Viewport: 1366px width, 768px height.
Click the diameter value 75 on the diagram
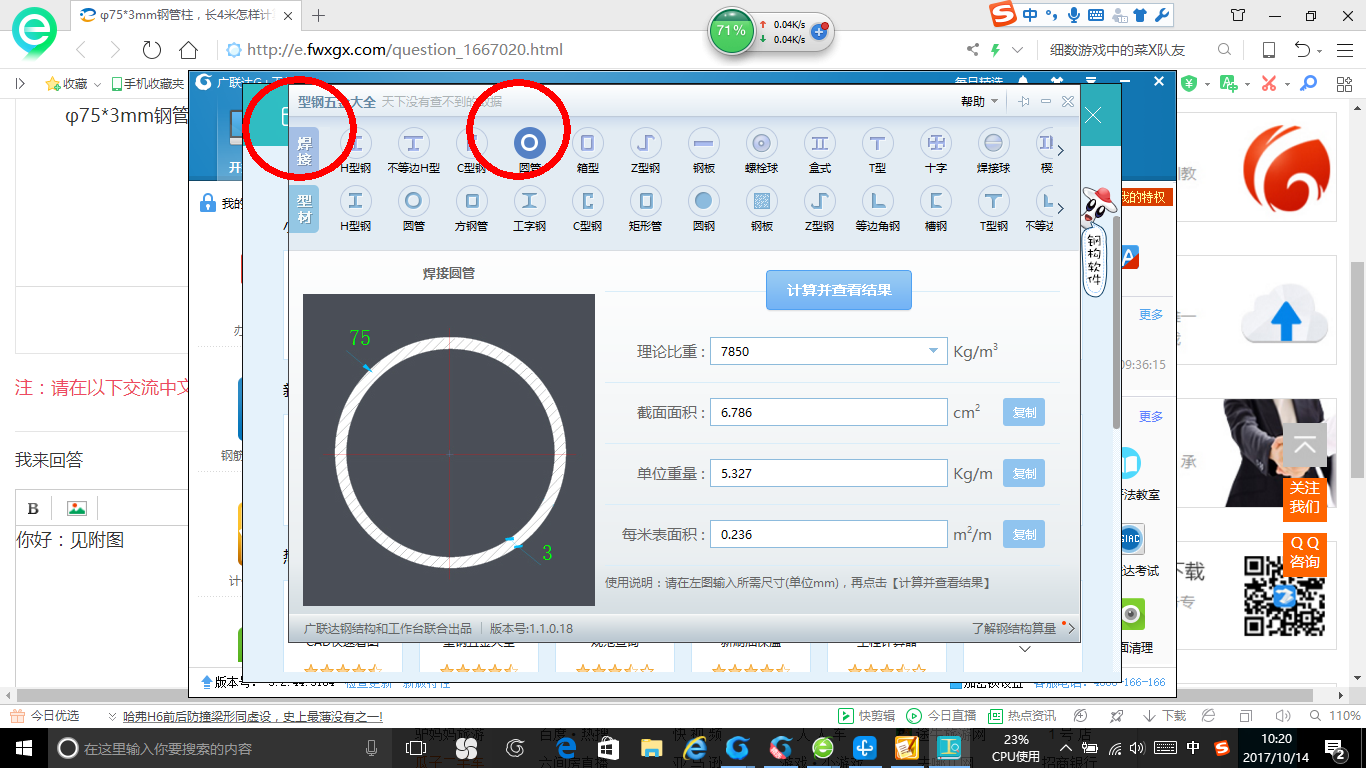[360, 338]
